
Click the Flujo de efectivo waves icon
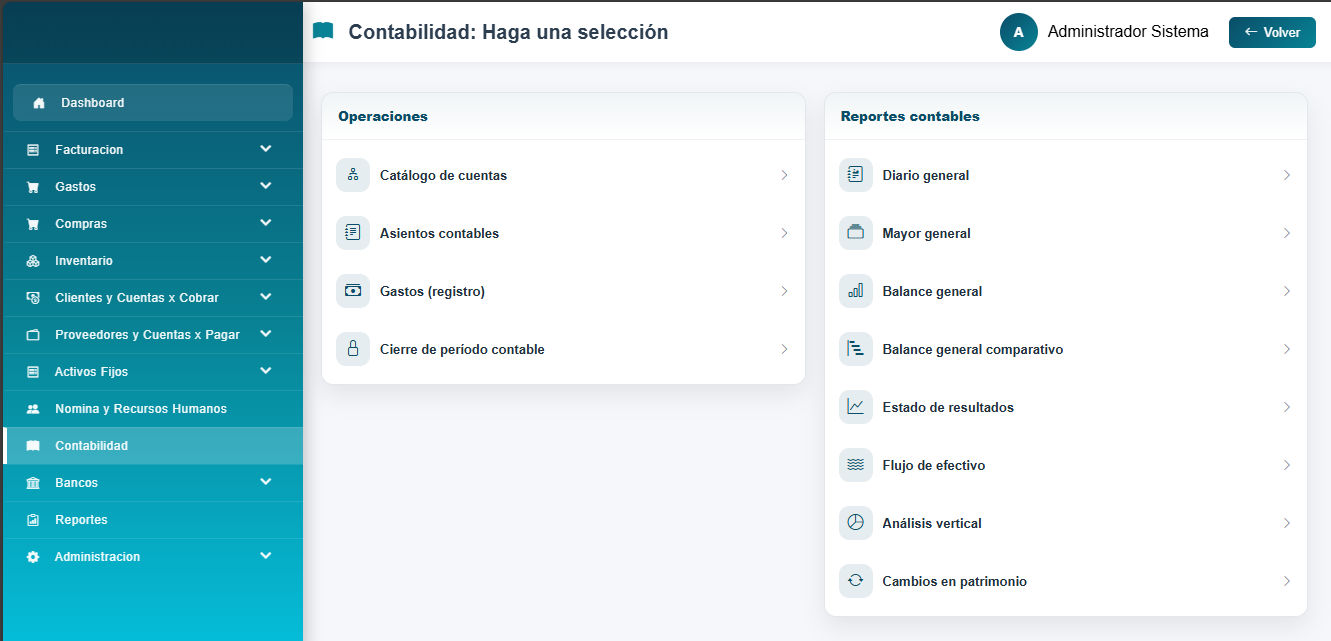[855, 465]
